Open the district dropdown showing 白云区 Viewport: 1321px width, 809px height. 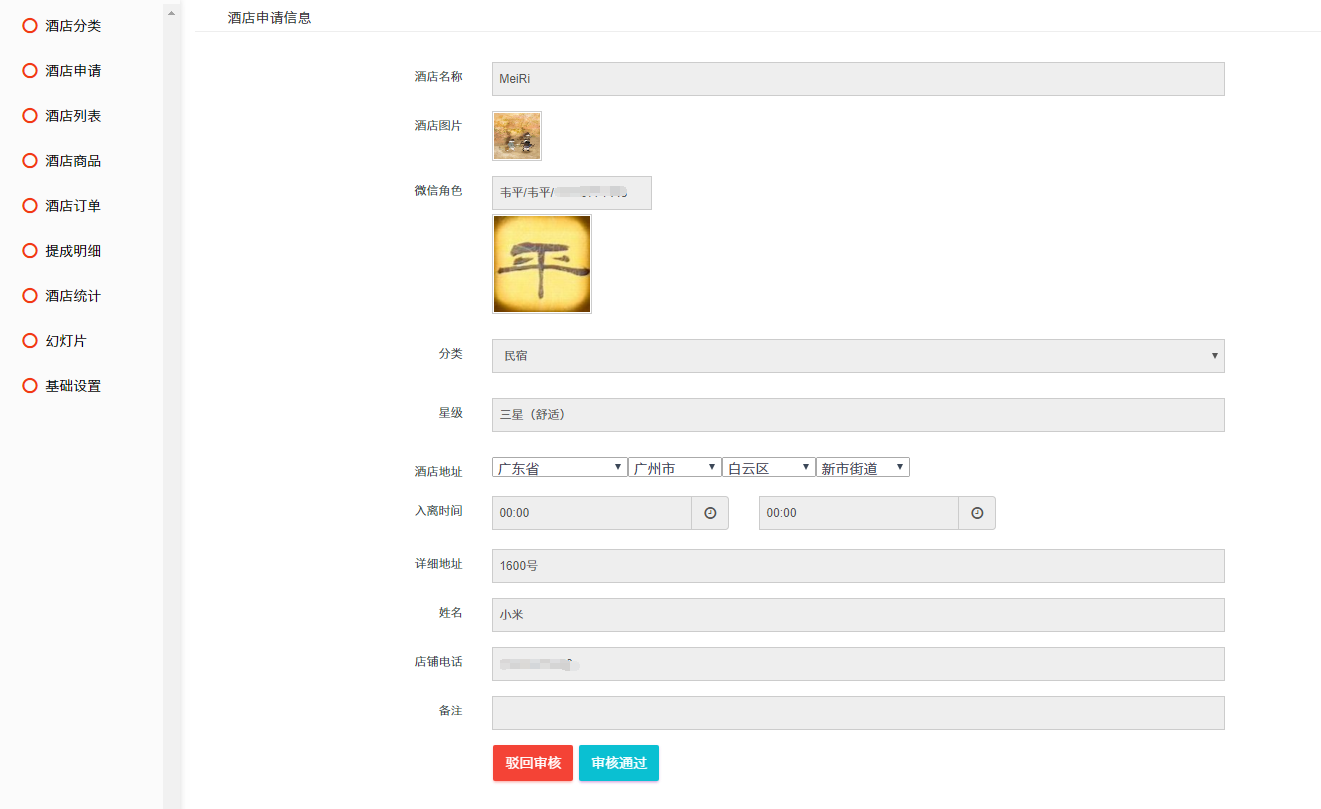[768, 468]
